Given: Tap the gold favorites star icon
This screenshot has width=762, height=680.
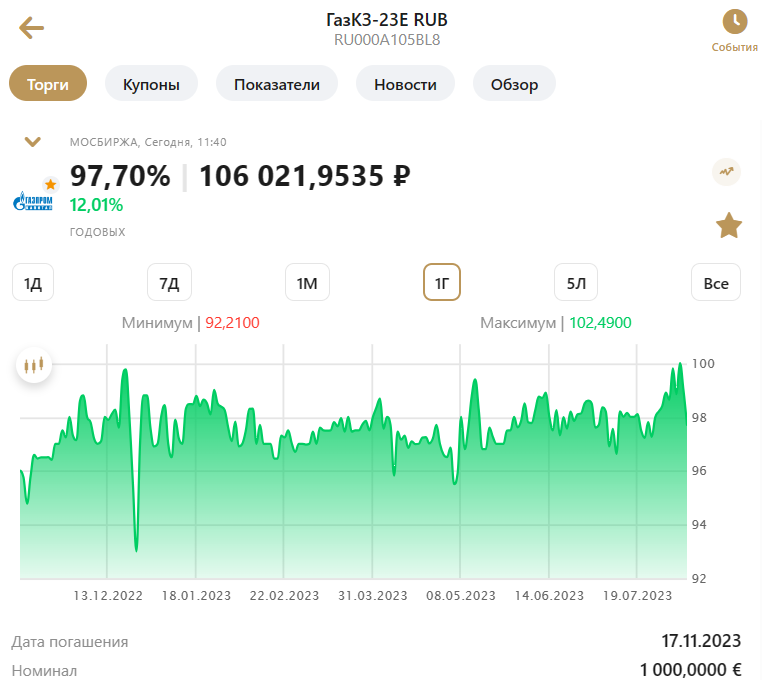Looking at the screenshot, I should [729, 226].
